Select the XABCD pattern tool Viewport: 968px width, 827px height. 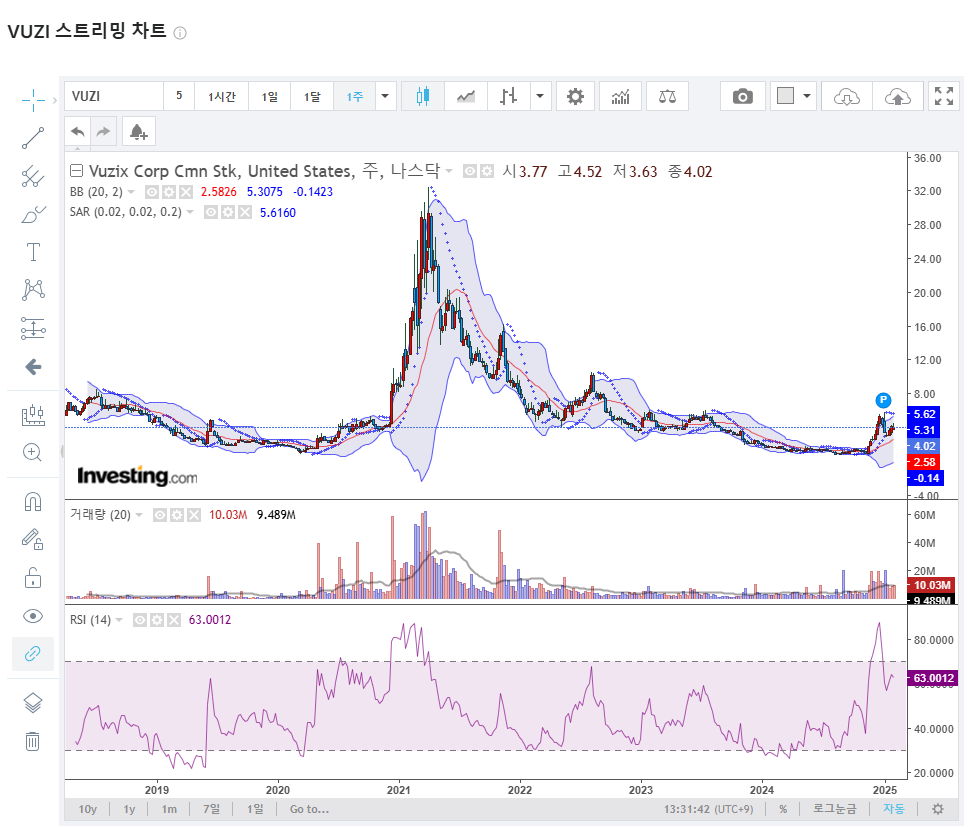point(33,289)
